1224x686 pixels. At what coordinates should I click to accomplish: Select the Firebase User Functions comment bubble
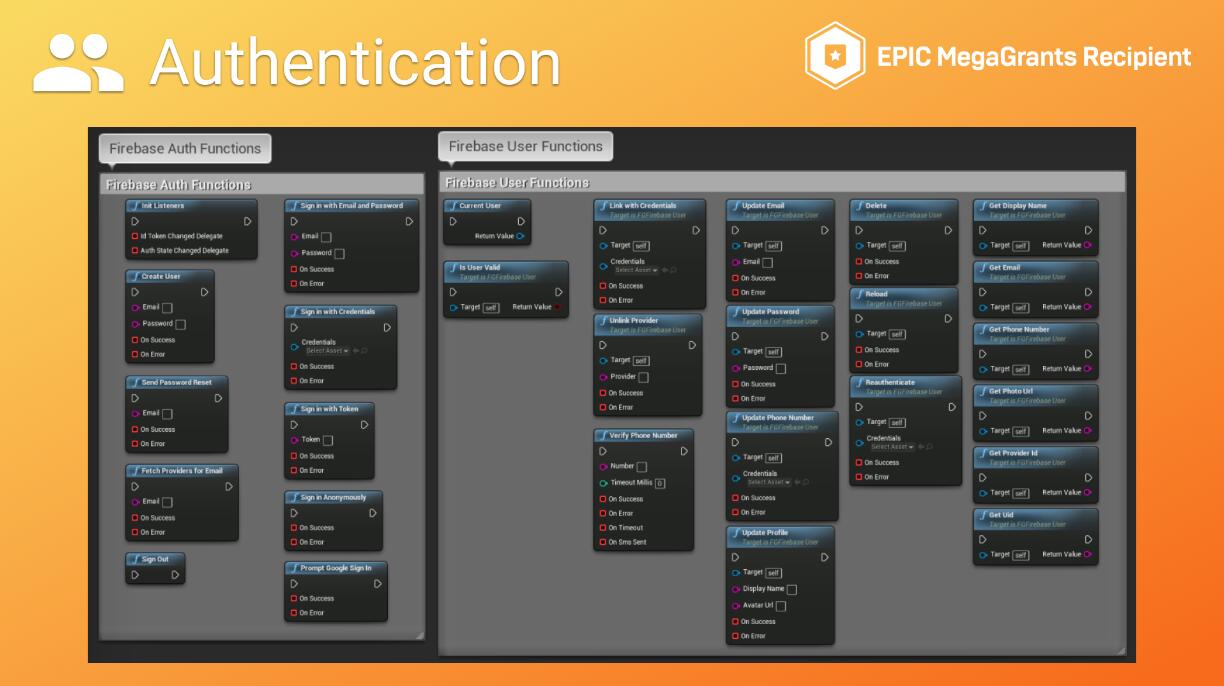(525, 146)
